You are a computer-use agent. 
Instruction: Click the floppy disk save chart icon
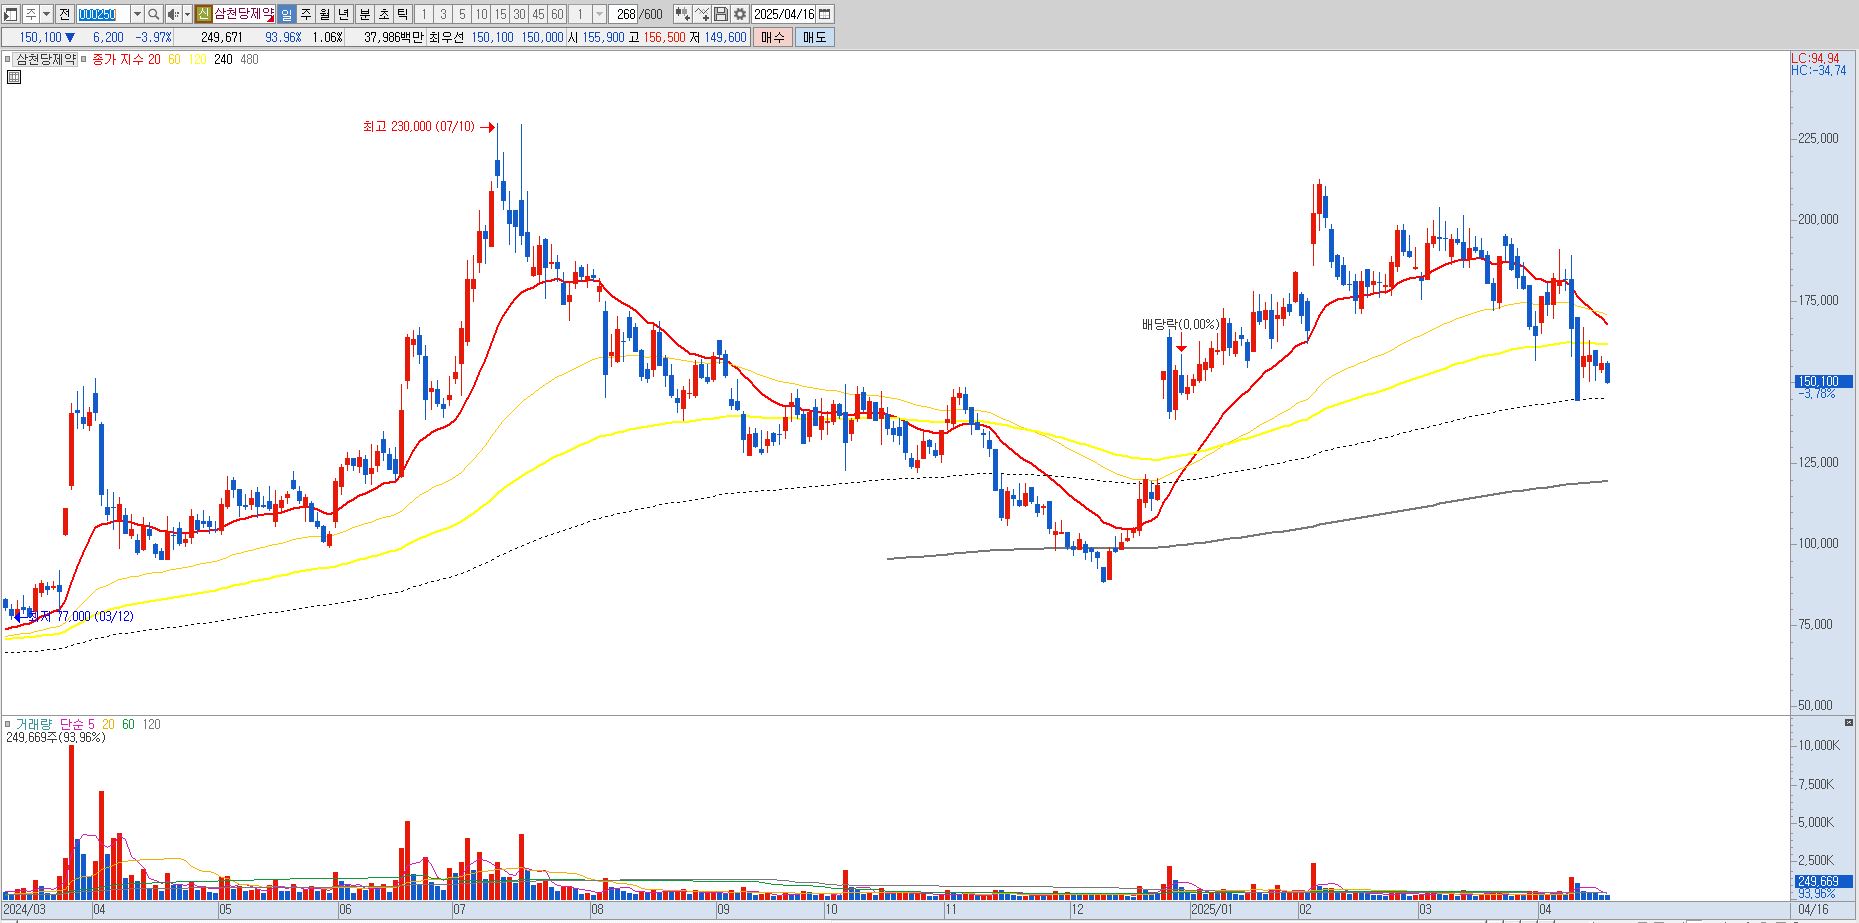720,14
